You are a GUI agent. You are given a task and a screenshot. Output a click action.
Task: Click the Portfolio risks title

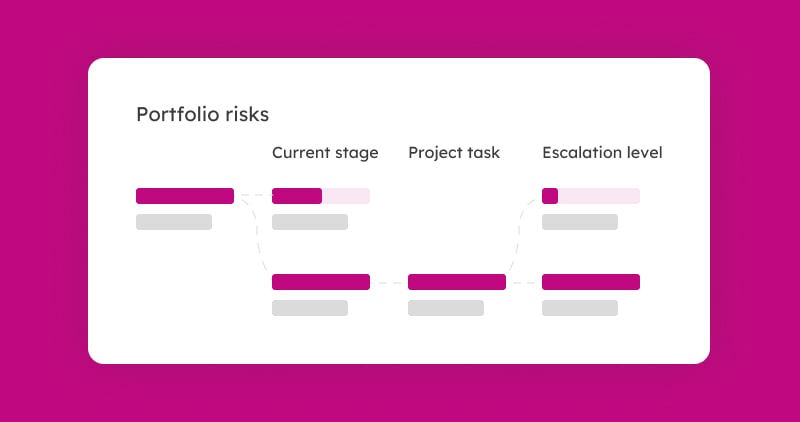click(202, 114)
